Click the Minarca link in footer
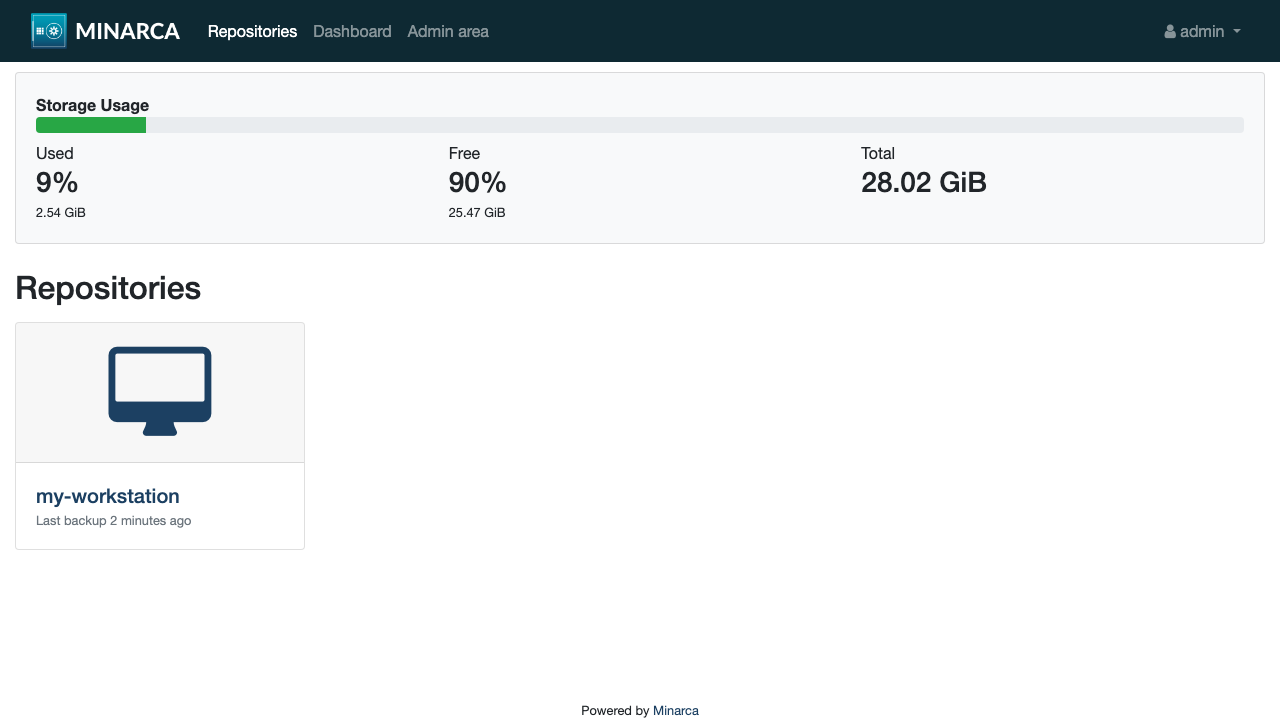Image resolution: width=1280 pixels, height=720 pixels. [676, 711]
